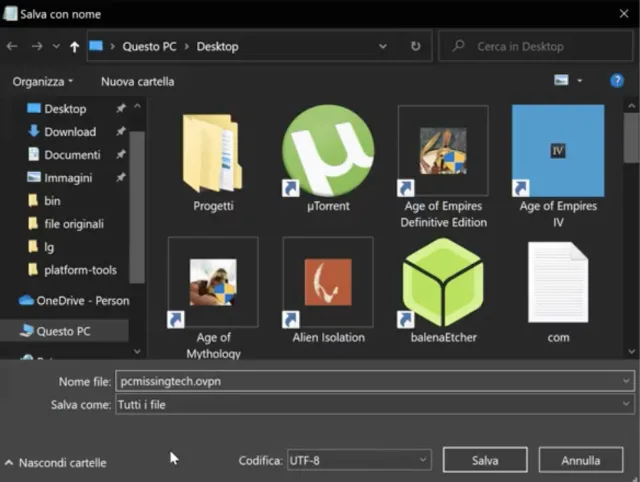Collapse folders with Nascondi cartelle
Image resolution: width=640 pixels, height=482 pixels.
point(55,463)
